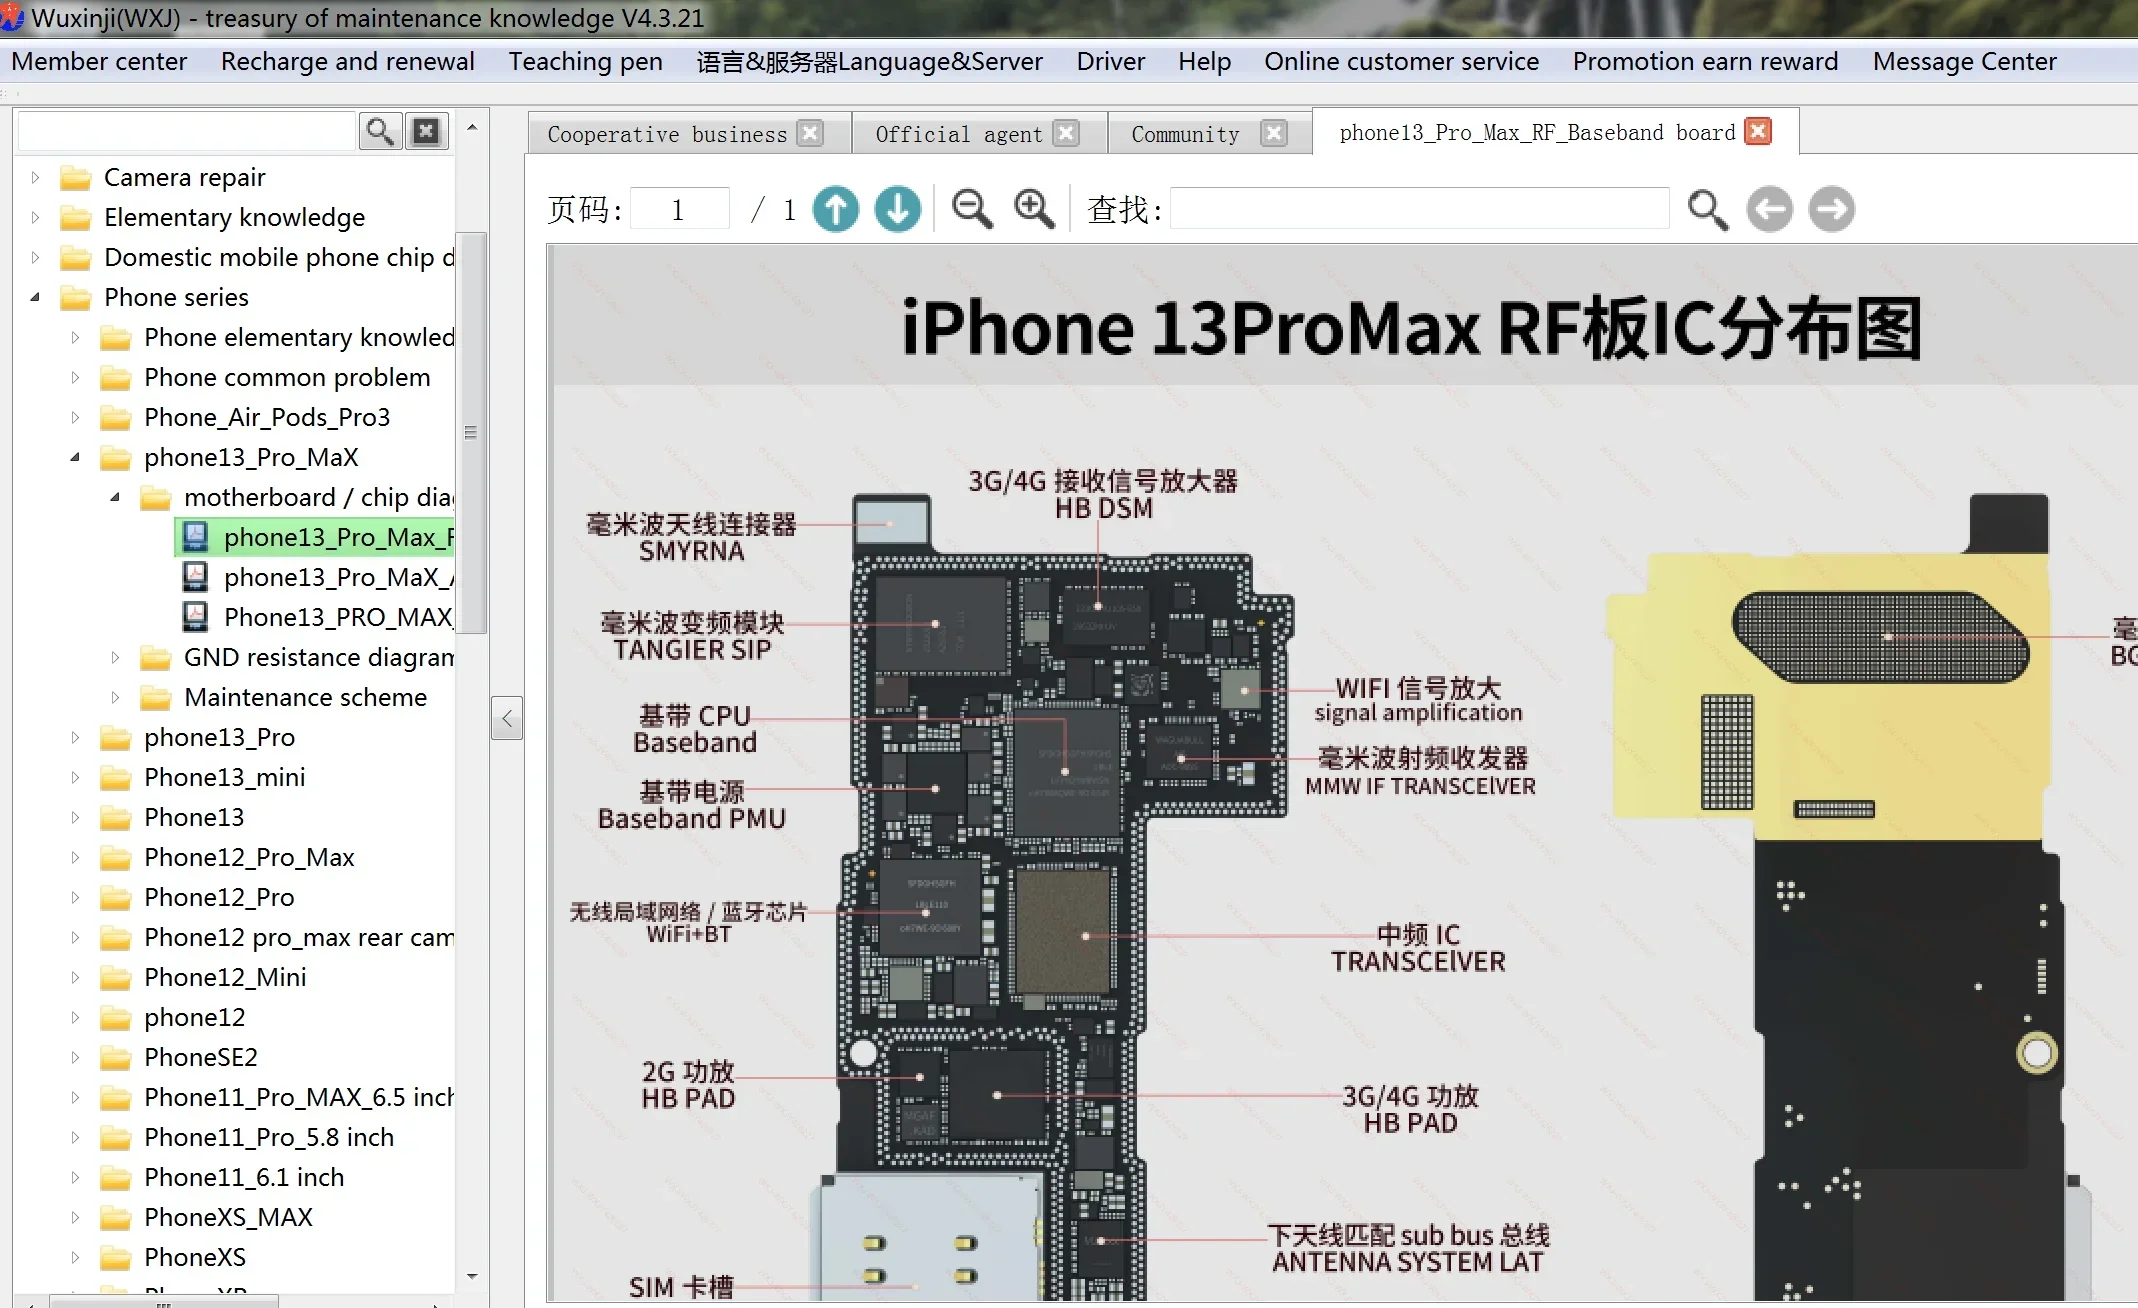Select the PhoneXS folder
Screen dimensions: 2138x1308
pos(195,1257)
